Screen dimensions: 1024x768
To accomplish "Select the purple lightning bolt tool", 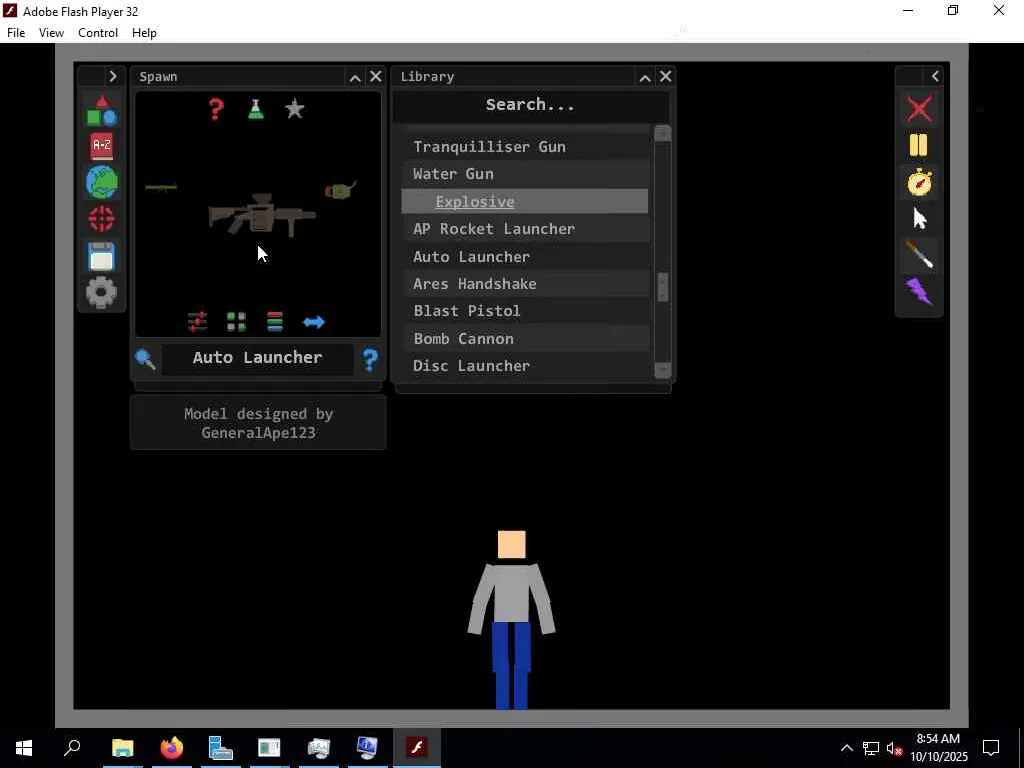I will coord(920,291).
